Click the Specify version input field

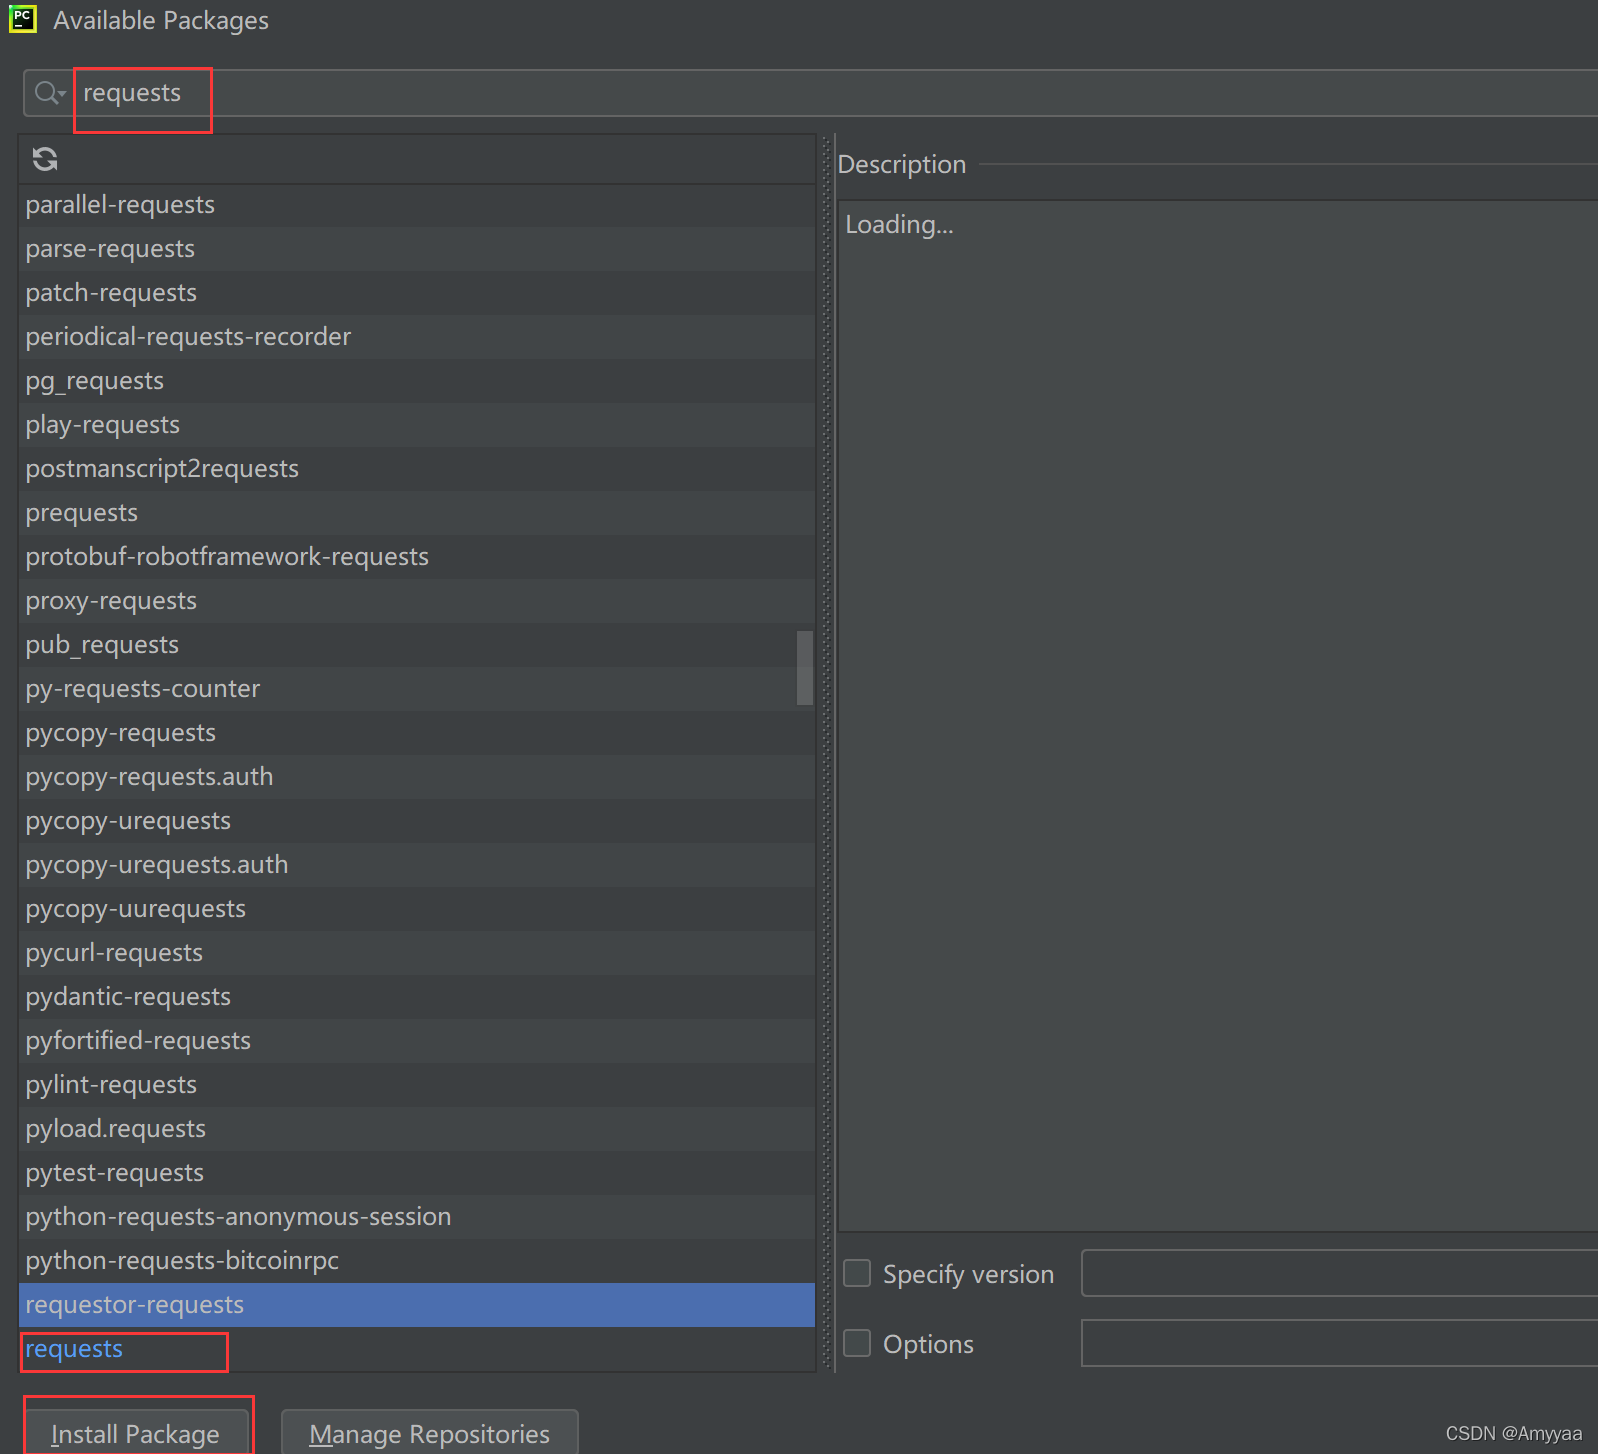(1340, 1273)
